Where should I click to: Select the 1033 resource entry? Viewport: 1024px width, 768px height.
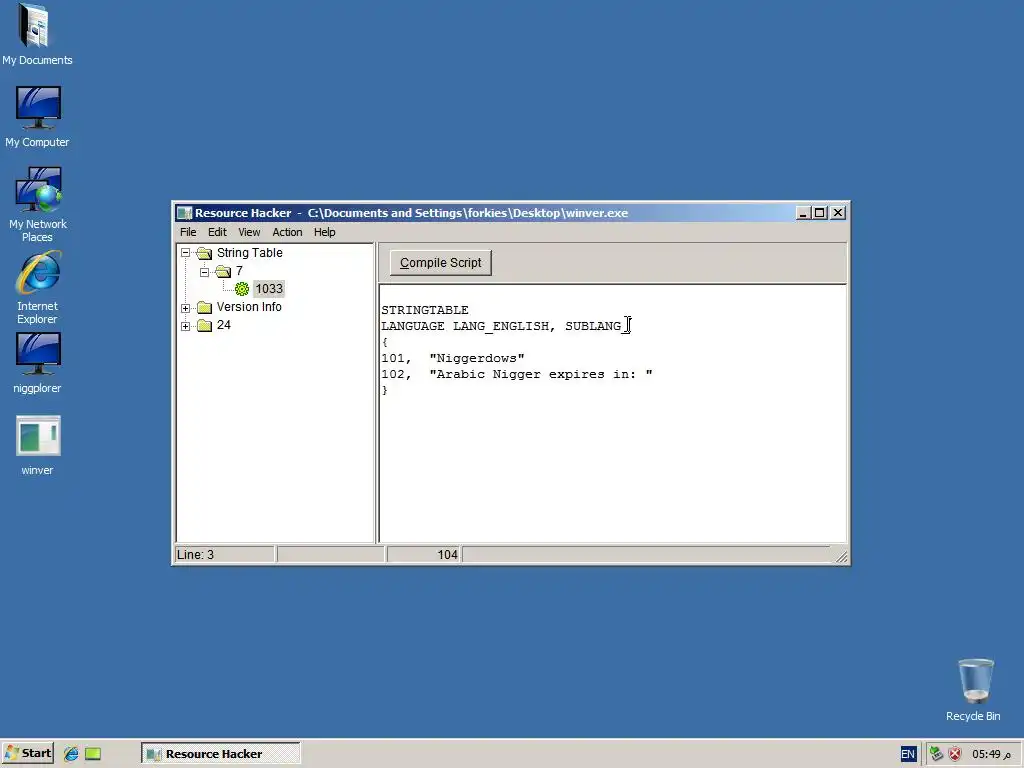(x=269, y=289)
